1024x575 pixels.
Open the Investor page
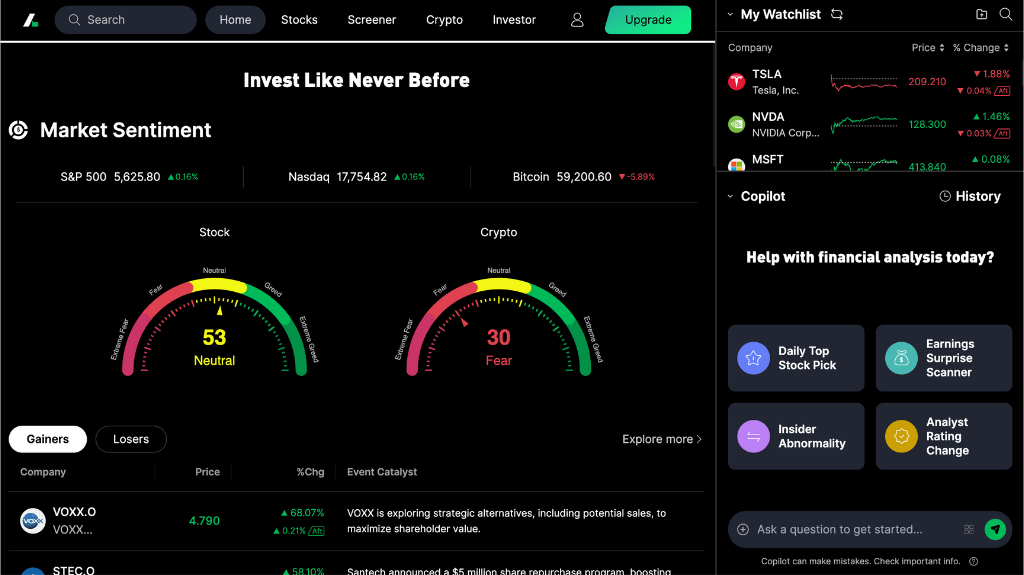[514, 20]
